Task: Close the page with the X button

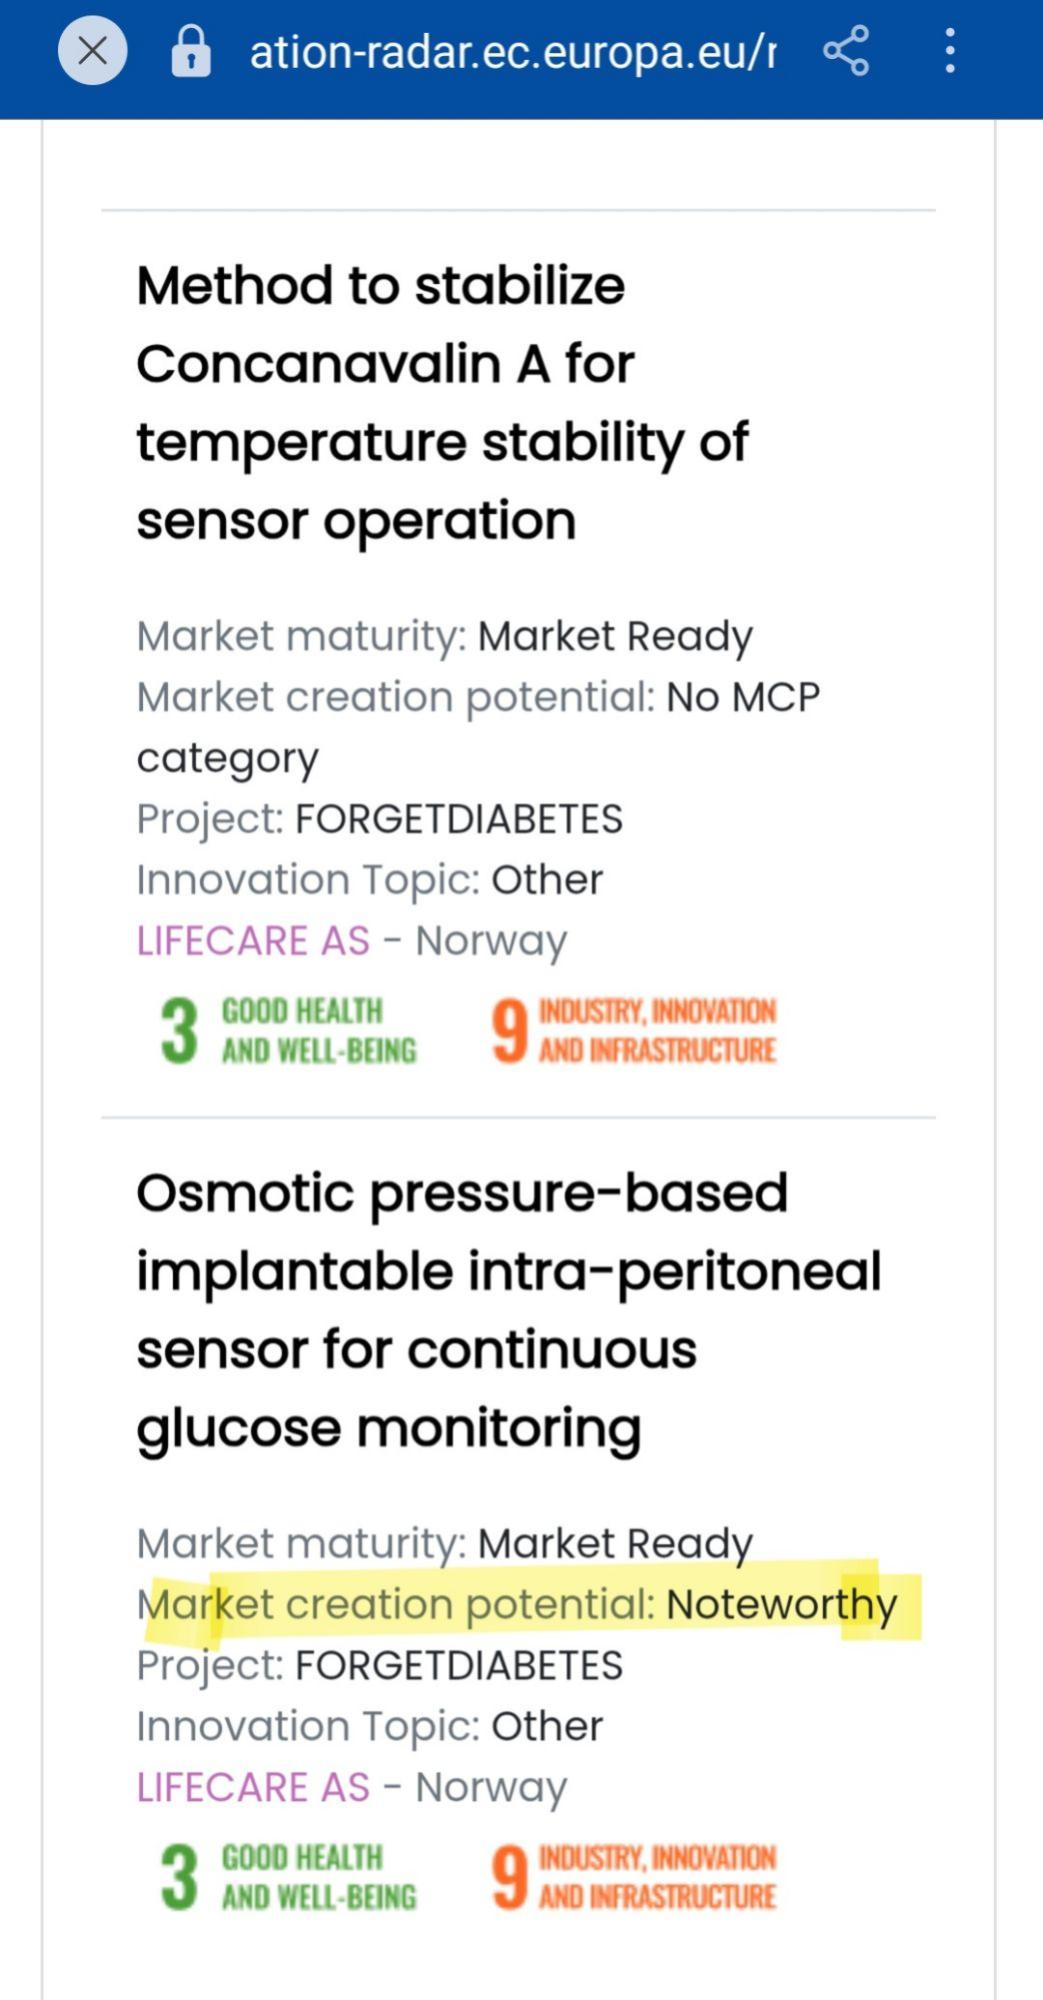Action: [92, 50]
